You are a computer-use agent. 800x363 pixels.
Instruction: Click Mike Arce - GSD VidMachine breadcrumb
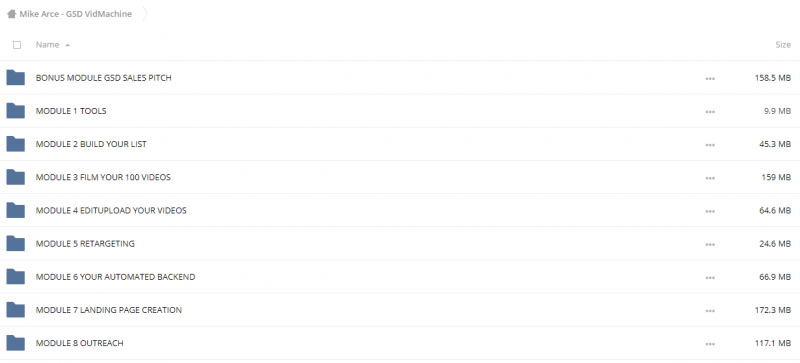76,14
